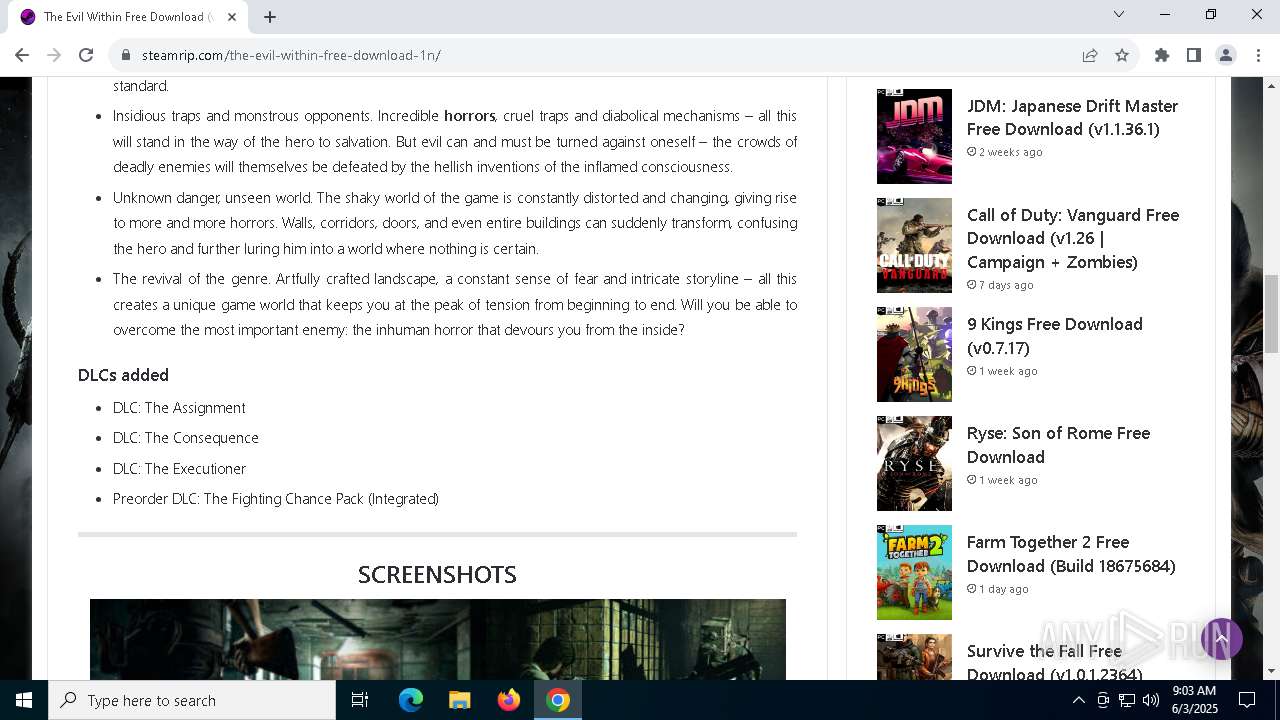Screen dimensions: 1280x720
Task: Open JDM: Japanese Drift Master thumbnail
Action: tap(914, 136)
